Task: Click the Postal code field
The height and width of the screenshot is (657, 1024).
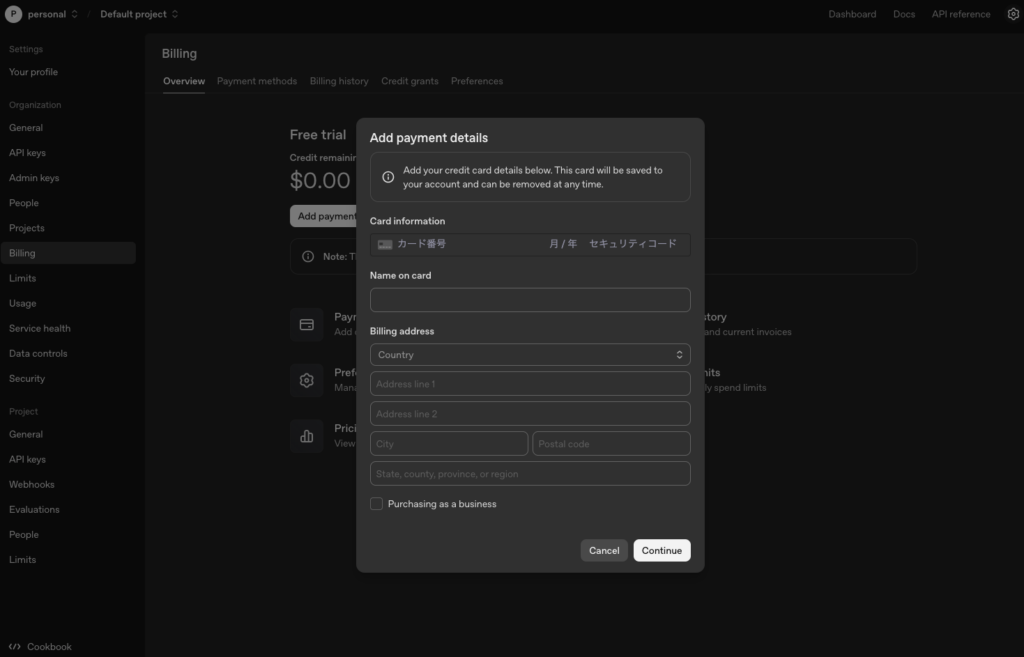Action: [611, 443]
